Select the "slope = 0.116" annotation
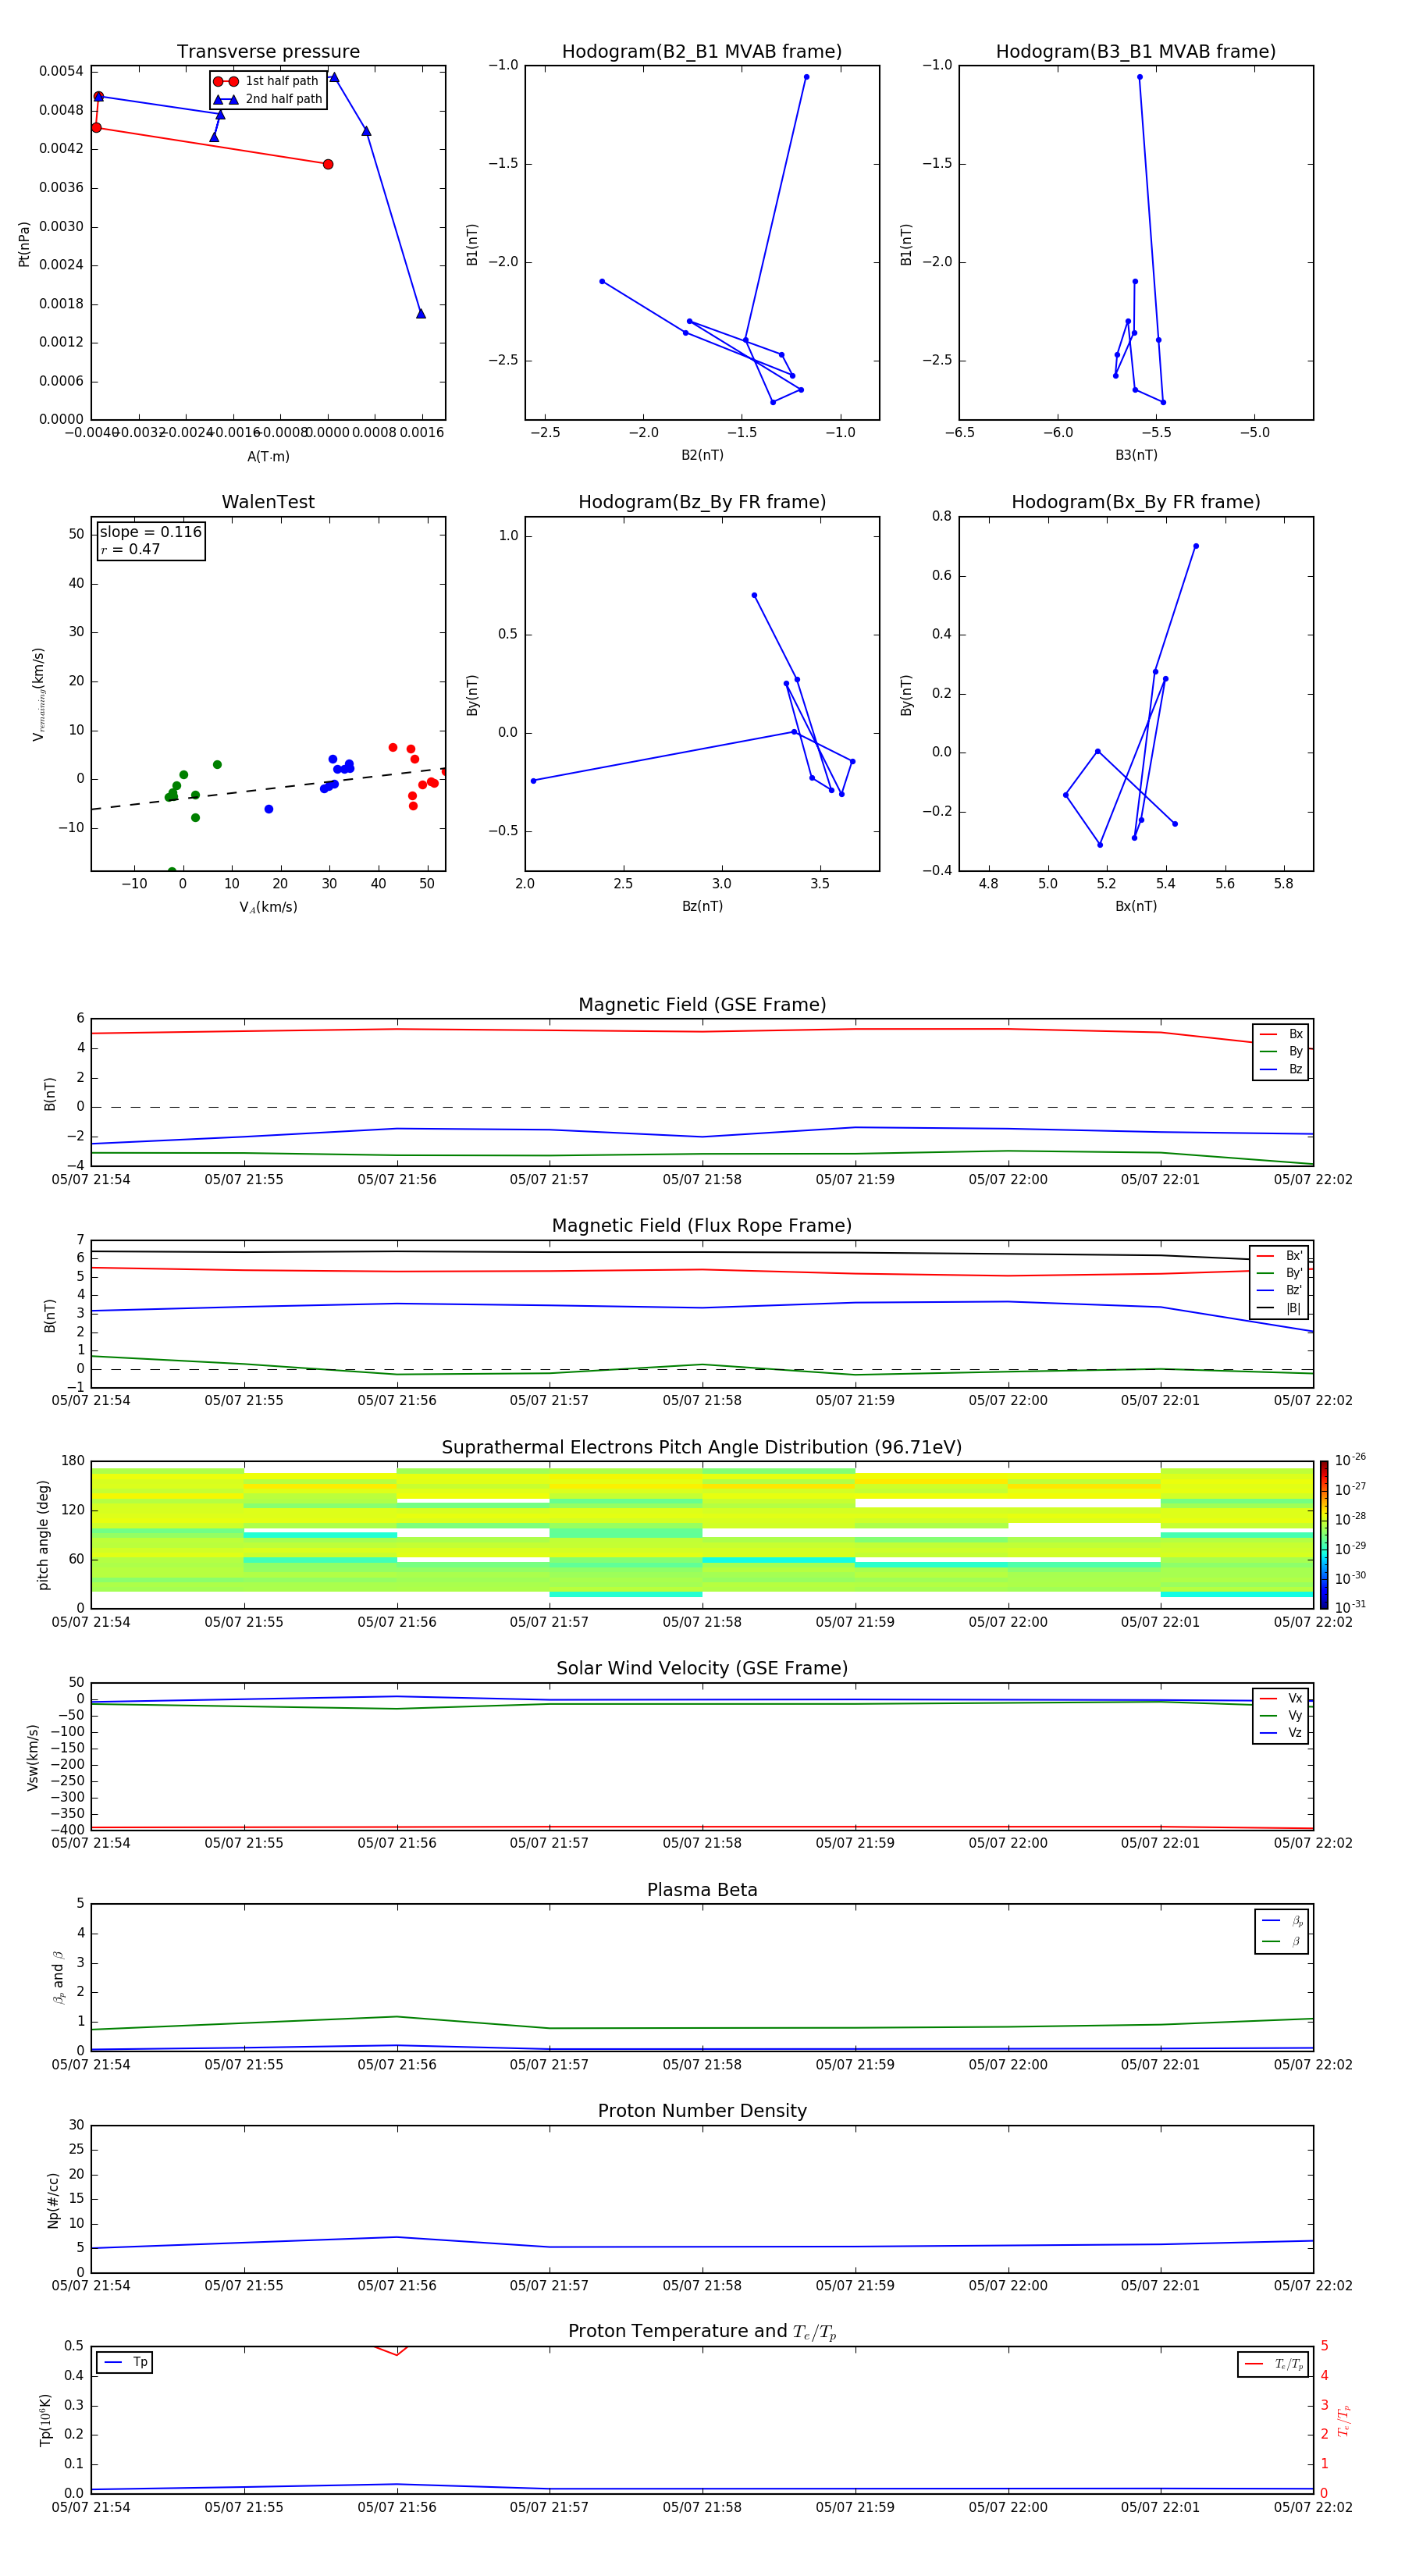Viewport: 1405px width, 2576px height. (x=151, y=532)
